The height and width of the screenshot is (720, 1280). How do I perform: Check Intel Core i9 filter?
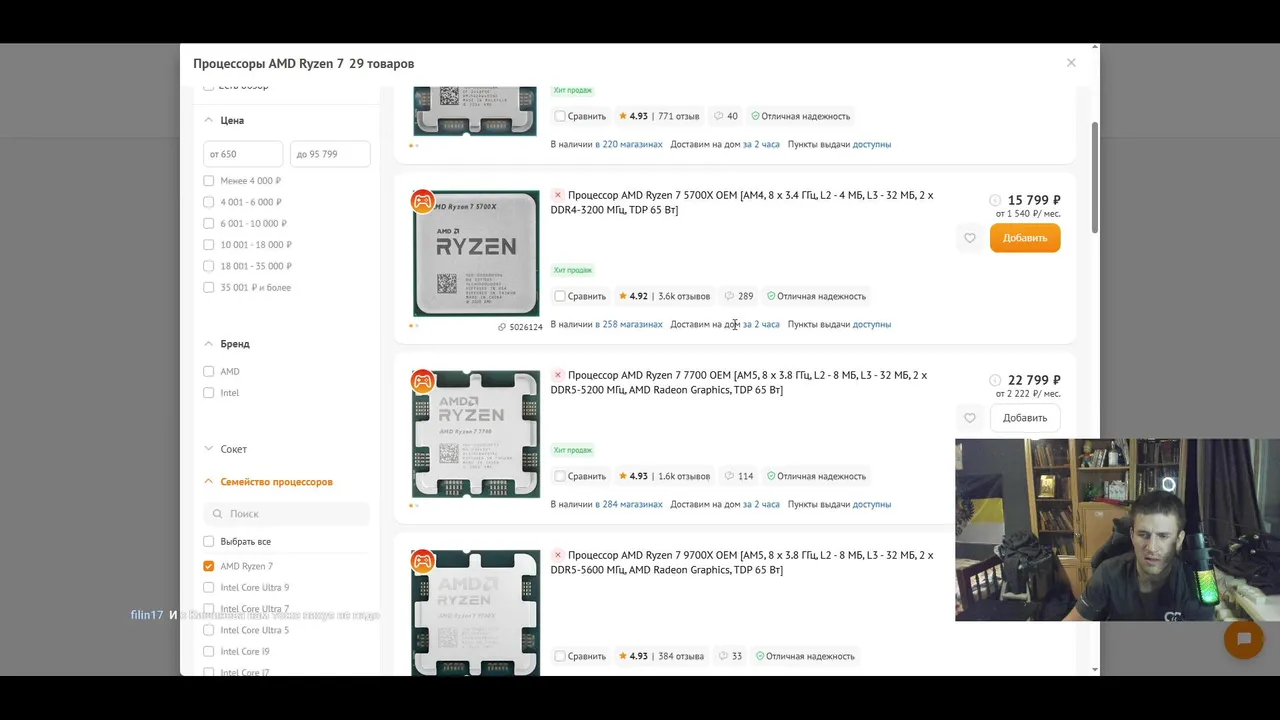coord(208,652)
